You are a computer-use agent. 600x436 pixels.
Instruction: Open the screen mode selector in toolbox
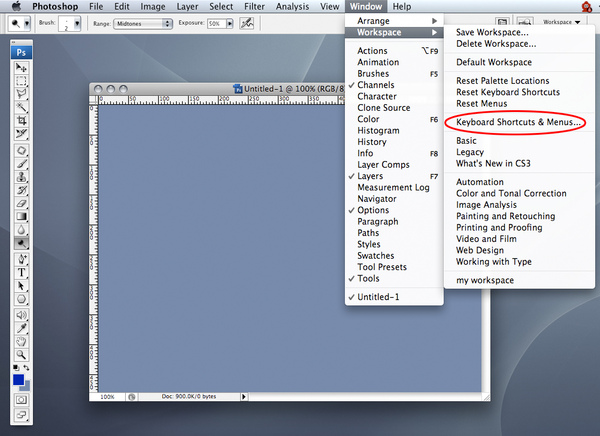pyautogui.click(x=21, y=414)
